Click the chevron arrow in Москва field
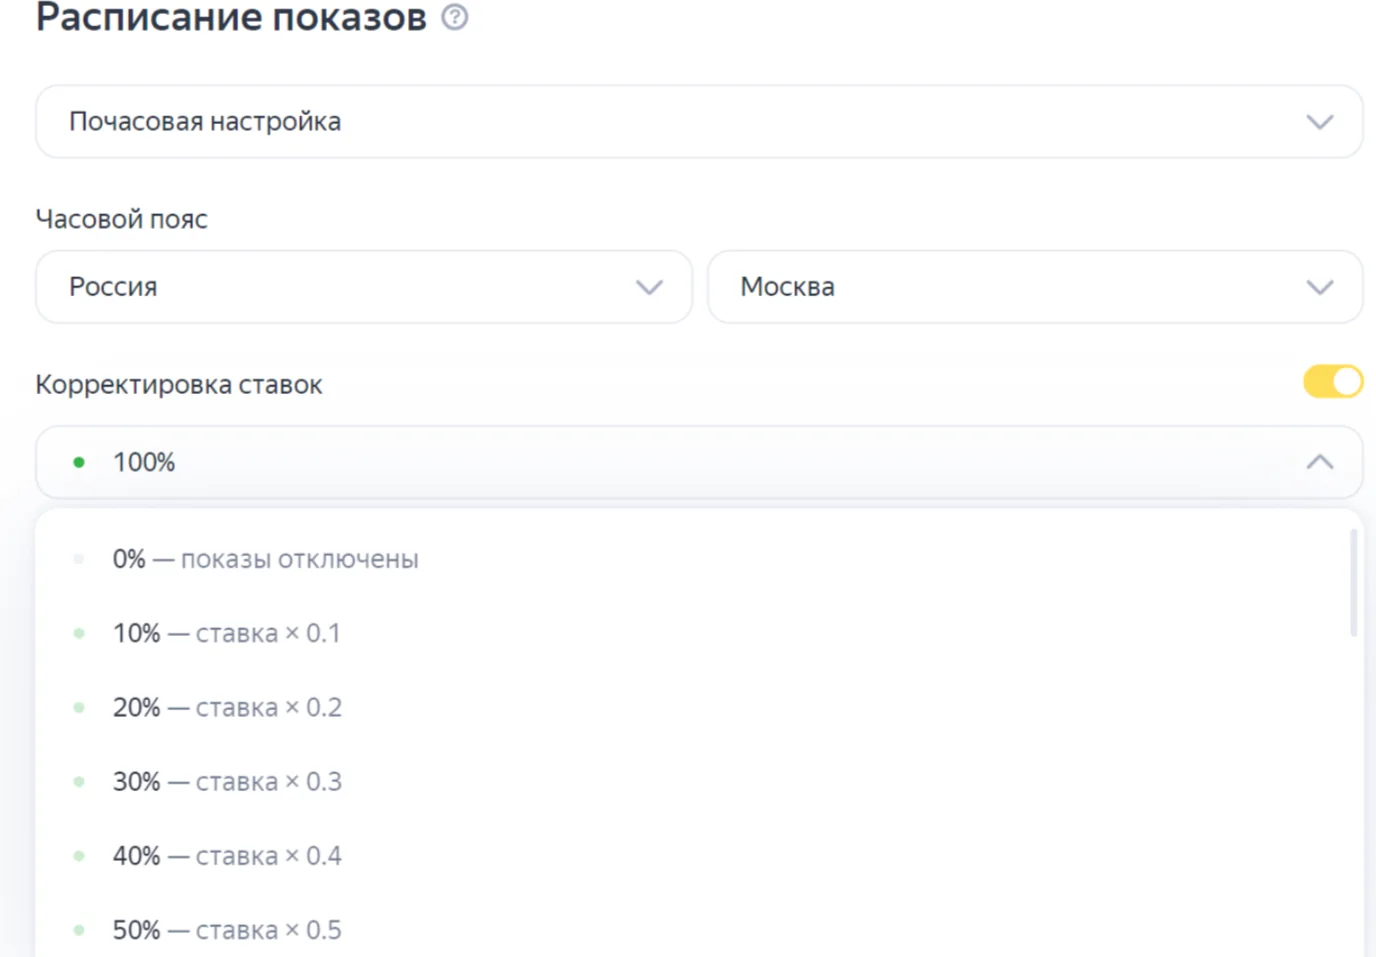The width and height of the screenshot is (1376, 957). coord(1320,288)
